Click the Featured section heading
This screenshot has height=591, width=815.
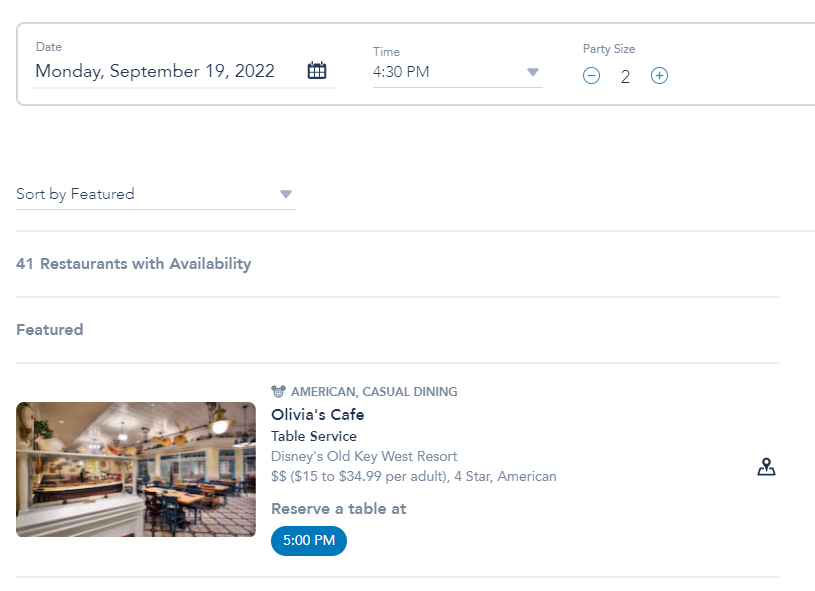pos(50,330)
